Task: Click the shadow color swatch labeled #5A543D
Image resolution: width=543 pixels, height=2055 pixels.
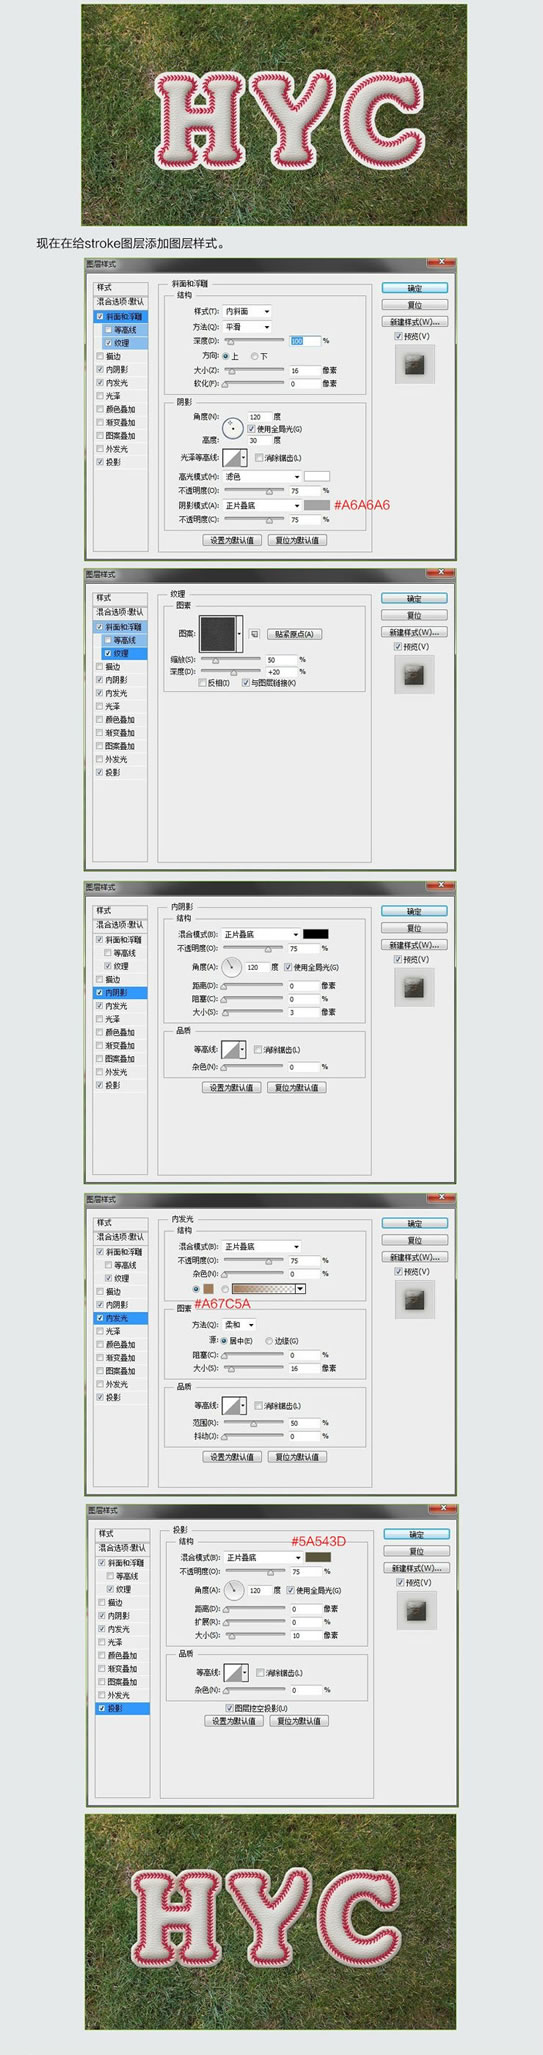Action: pyautogui.click(x=319, y=1557)
